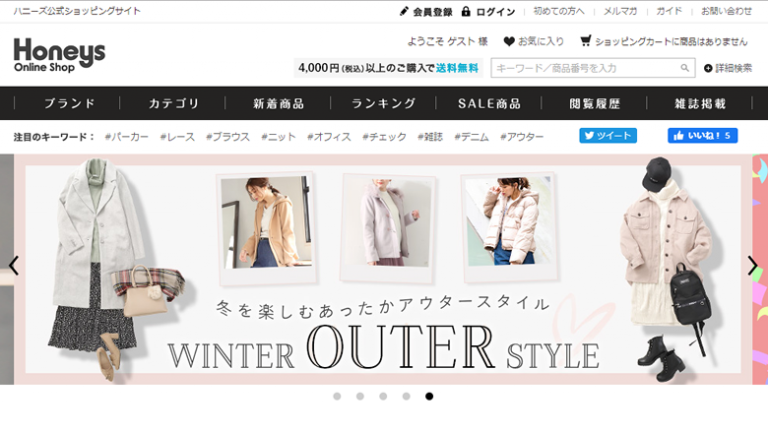Screen dimensions: 768x432
Task: Click the lock login icon
Action: click(x=466, y=11)
